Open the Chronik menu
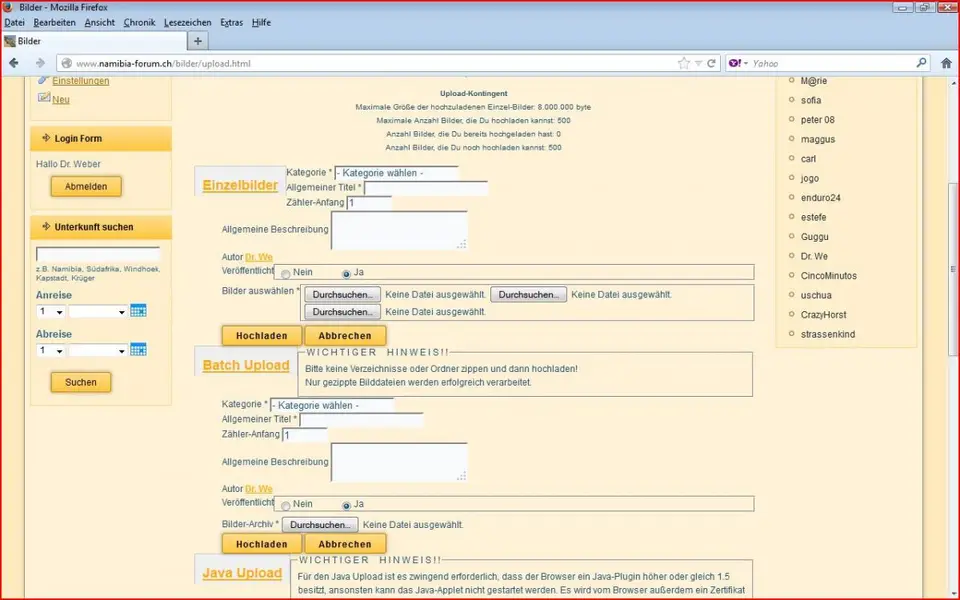 pos(140,23)
